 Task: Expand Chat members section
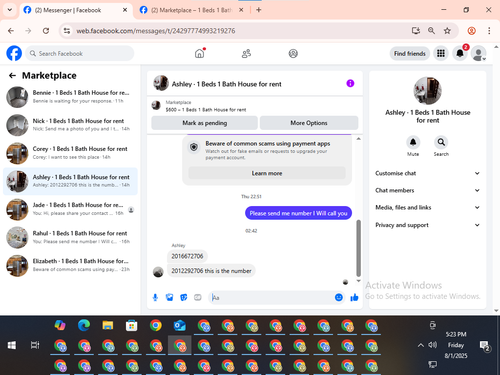[x=428, y=190]
